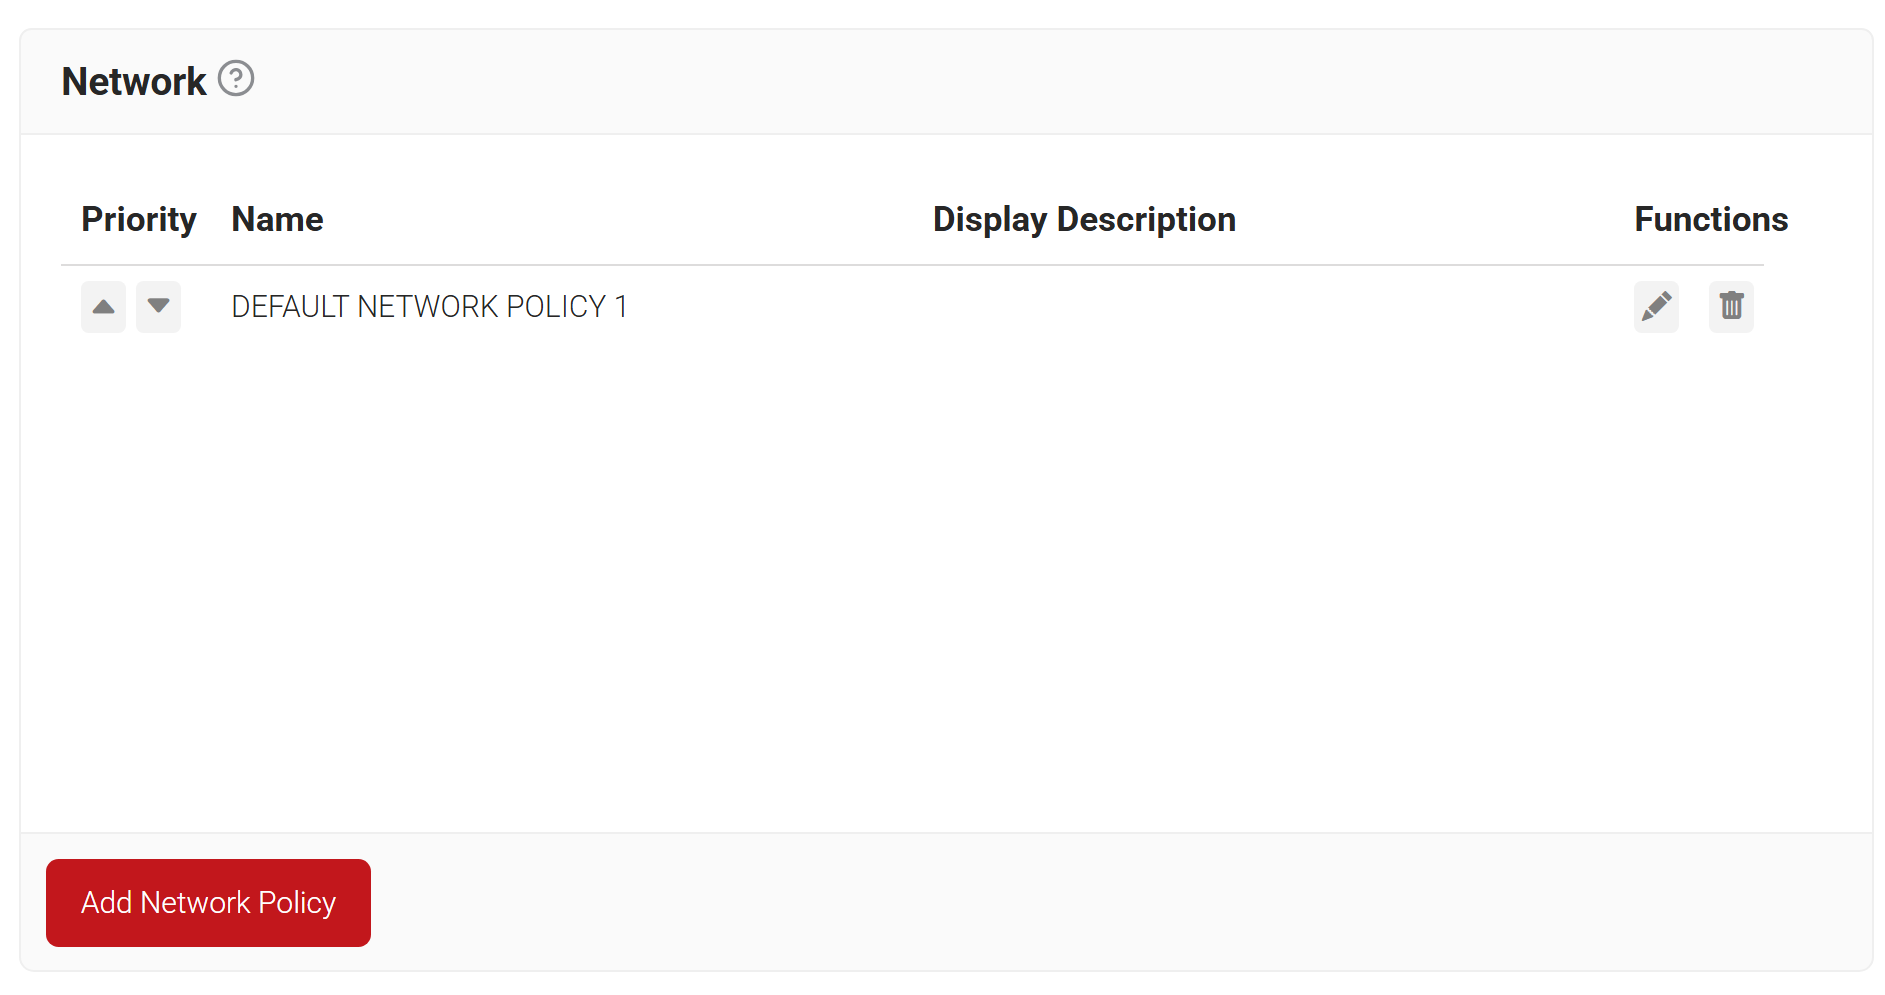Click the Priority column header
Image resolution: width=1885 pixels, height=995 pixels.
point(139,220)
